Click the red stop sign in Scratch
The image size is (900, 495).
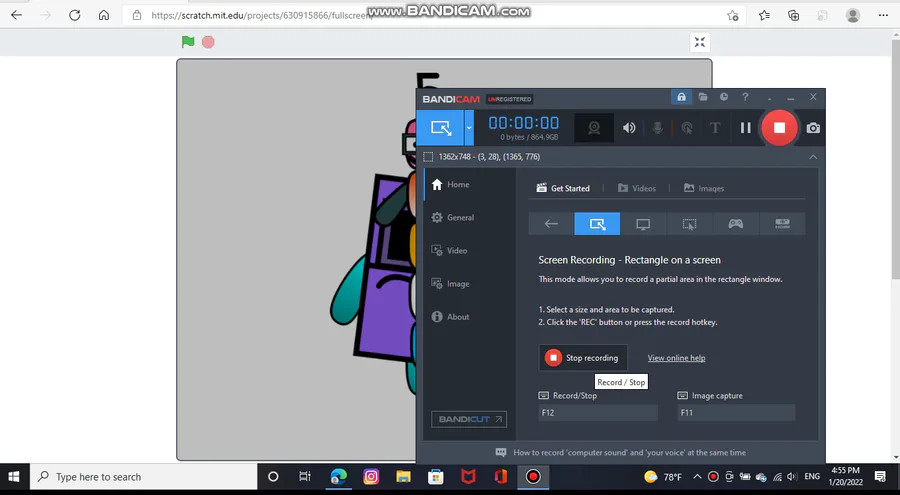(208, 42)
